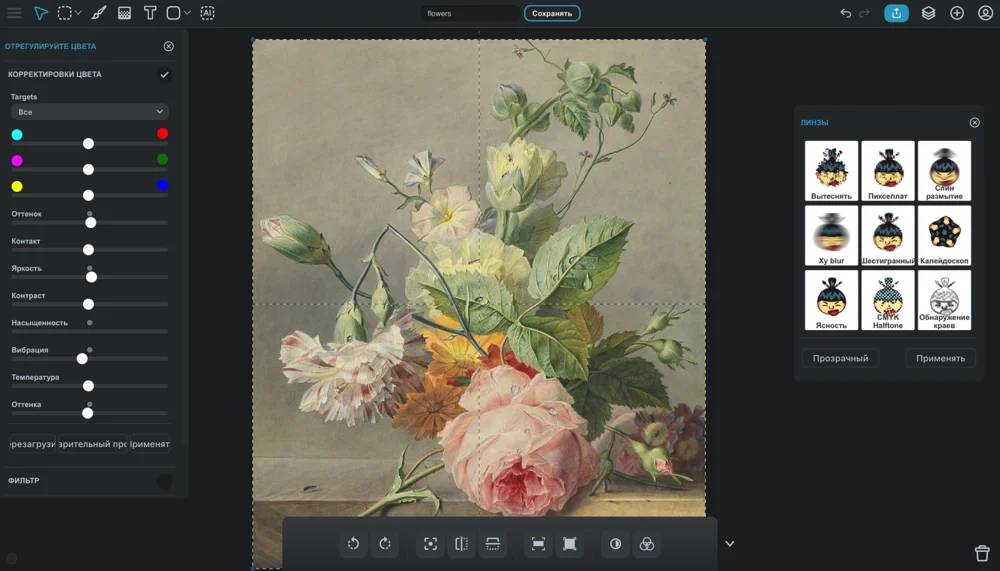Image resolution: width=1000 pixels, height=571 pixels.
Task: Close the Отрегулируйте цвета panel
Action: pyautogui.click(x=168, y=46)
